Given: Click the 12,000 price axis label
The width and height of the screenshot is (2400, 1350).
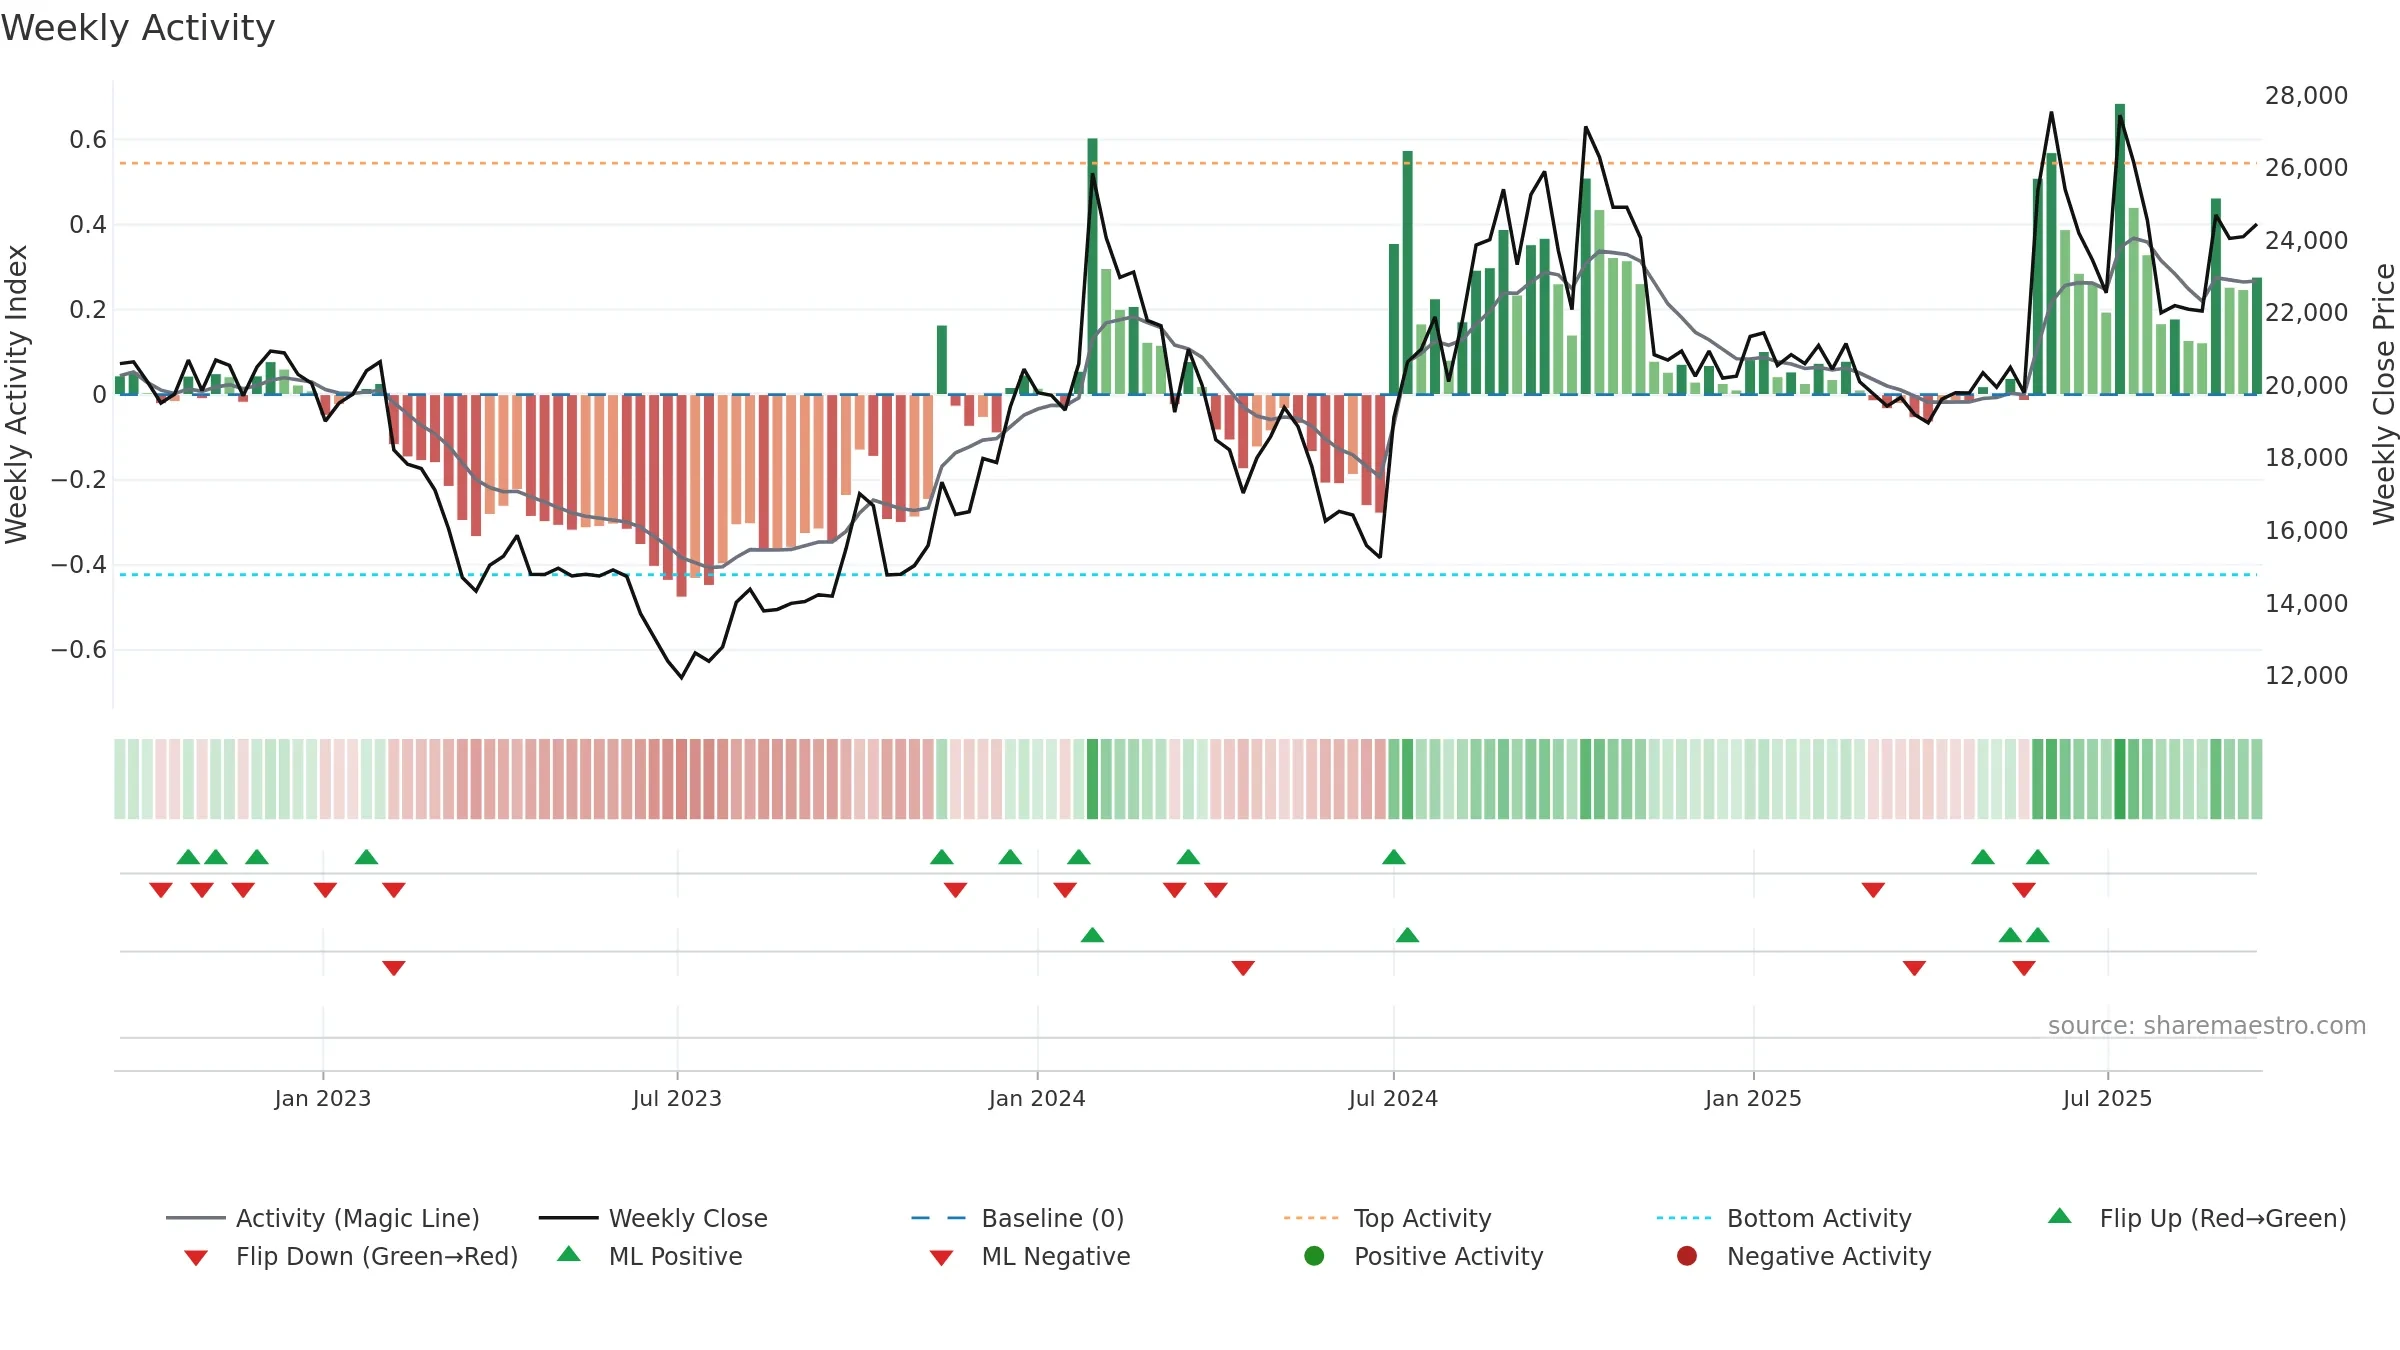Looking at the screenshot, I should click(2306, 675).
